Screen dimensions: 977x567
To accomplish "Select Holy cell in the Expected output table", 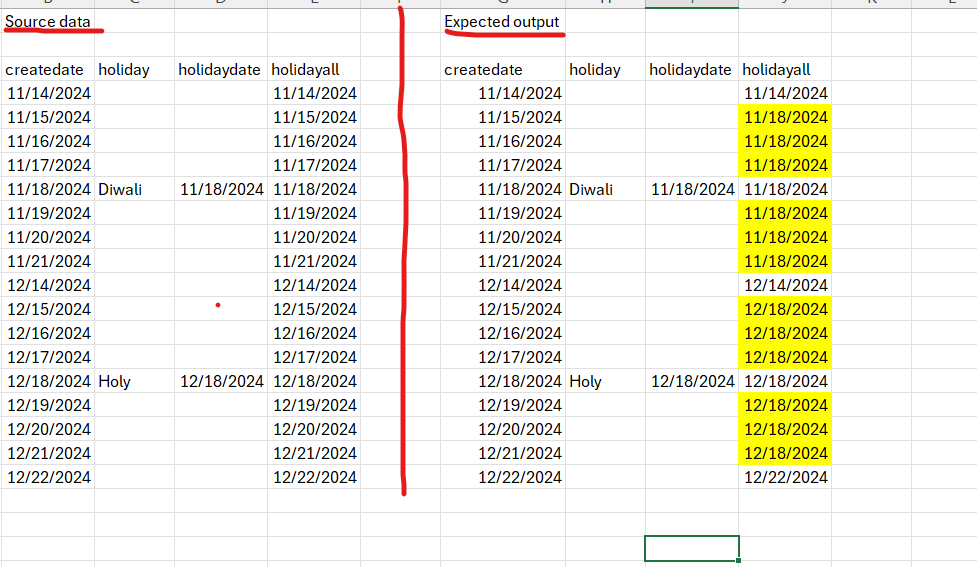I will 605,381.
